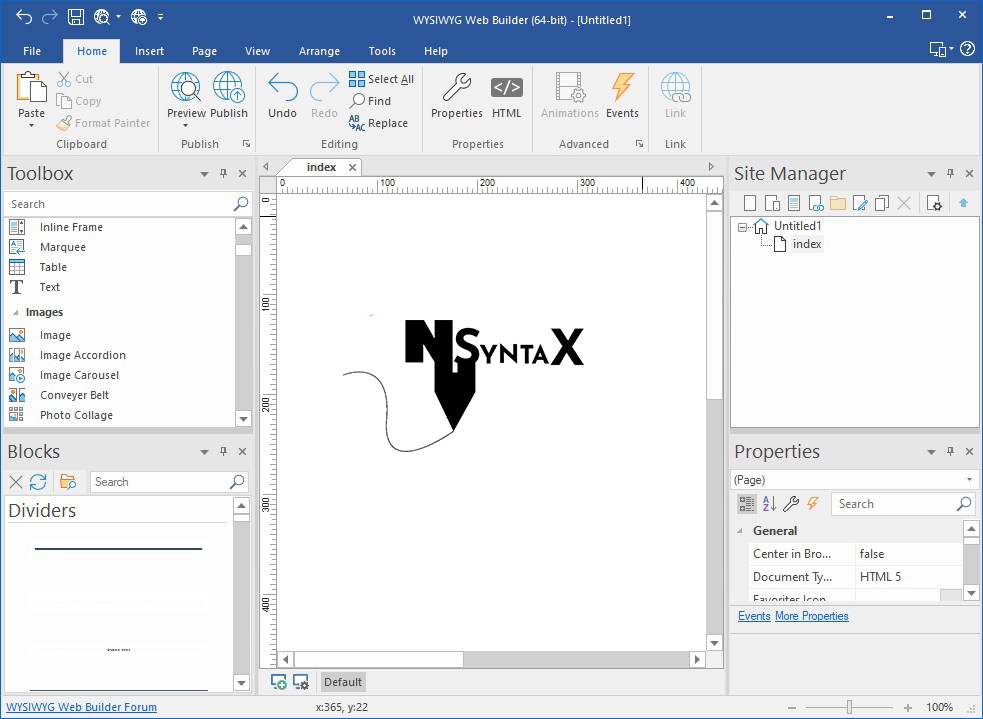Click the Paste clipboard icon
This screenshot has height=719, width=983.
(x=31, y=87)
